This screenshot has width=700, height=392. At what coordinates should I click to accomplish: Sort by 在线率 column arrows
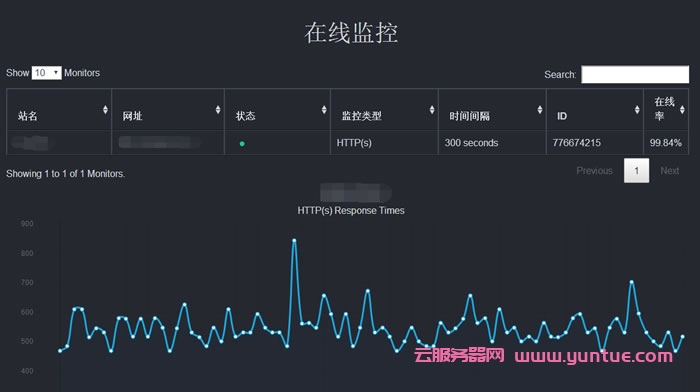coord(682,110)
